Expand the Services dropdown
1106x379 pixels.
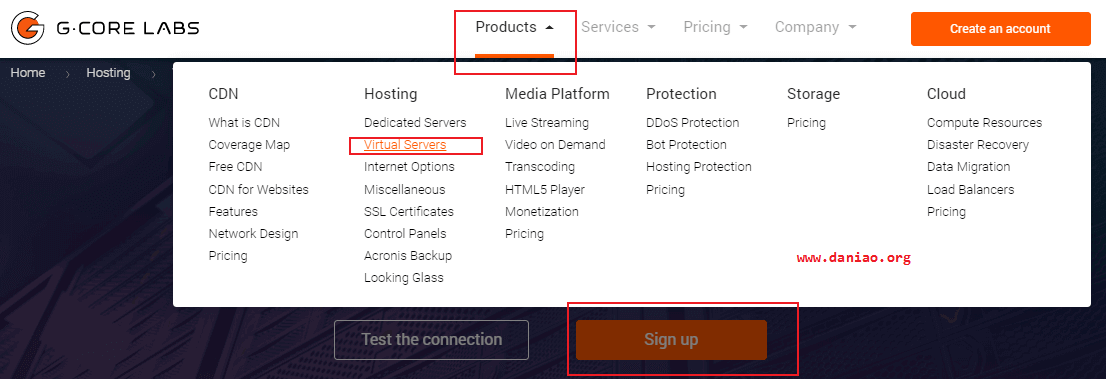tap(619, 28)
